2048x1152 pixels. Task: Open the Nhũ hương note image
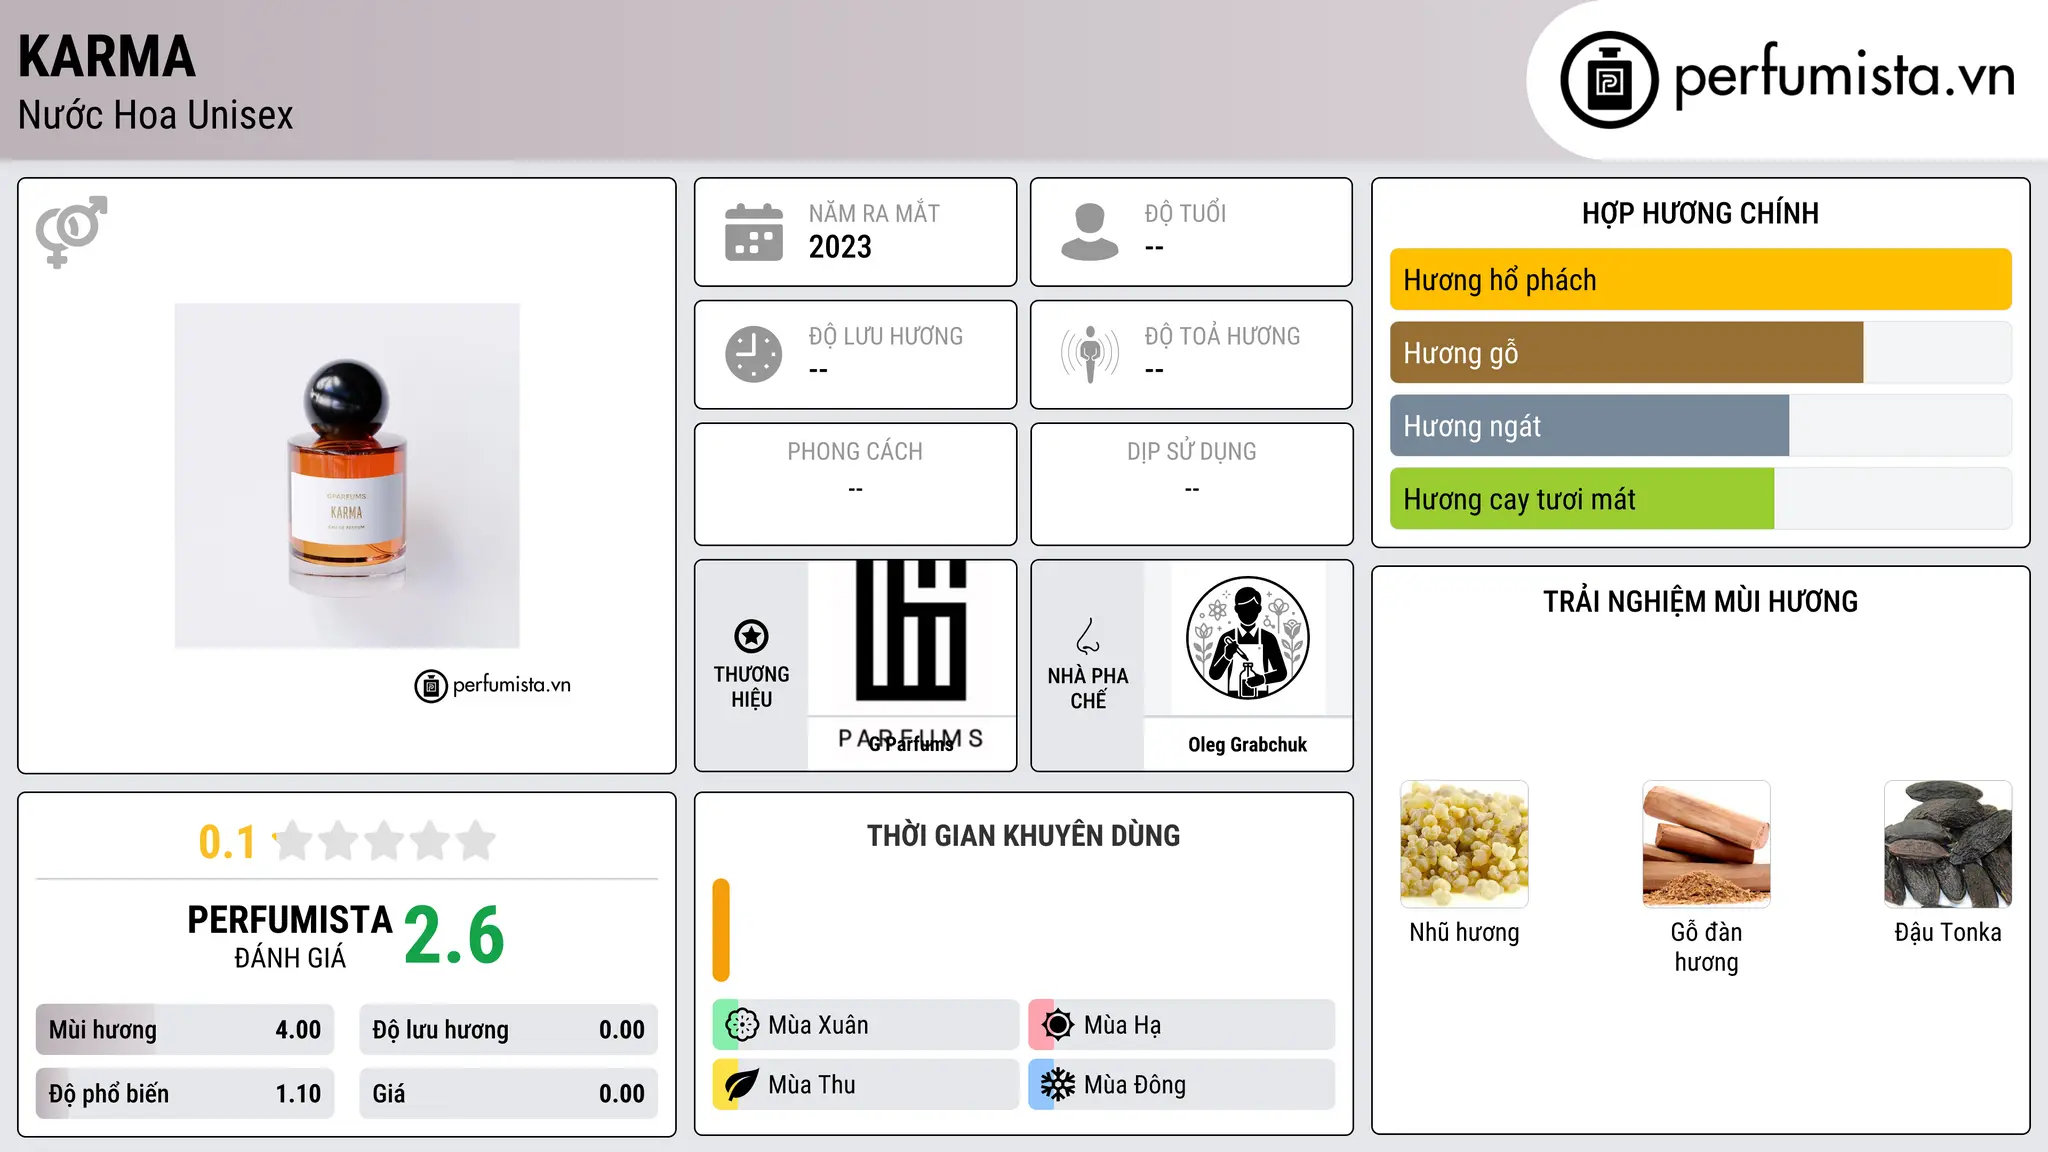(x=1464, y=844)
